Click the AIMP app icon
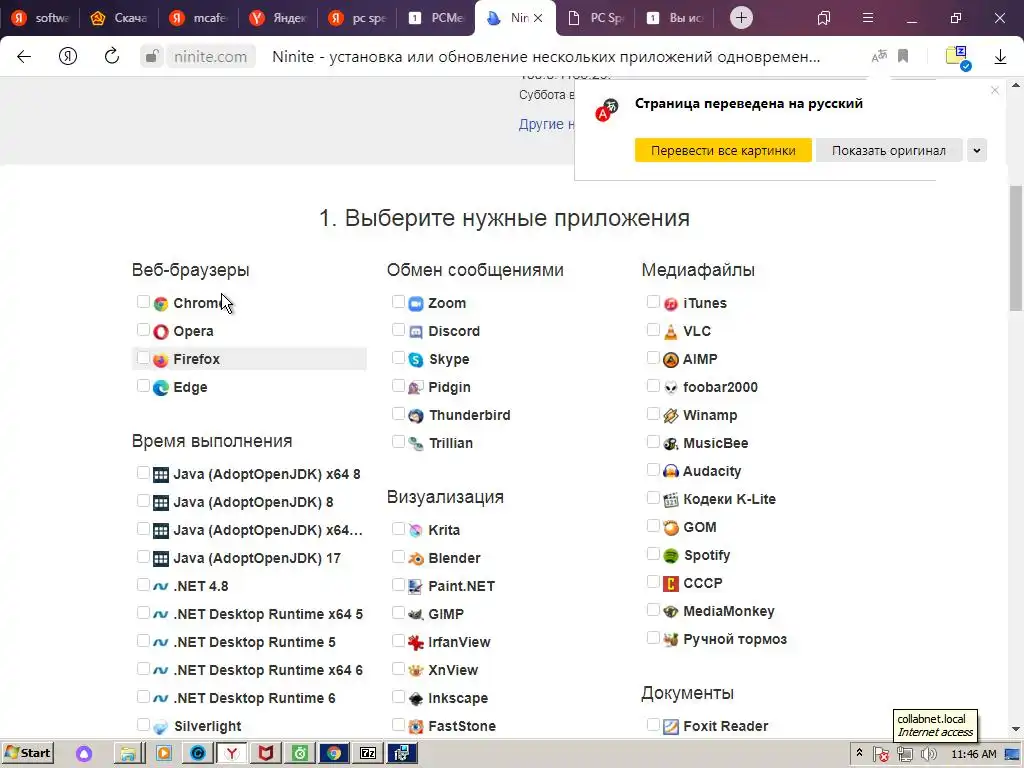This screenshot has height=768, width=1024. (671, 360)
